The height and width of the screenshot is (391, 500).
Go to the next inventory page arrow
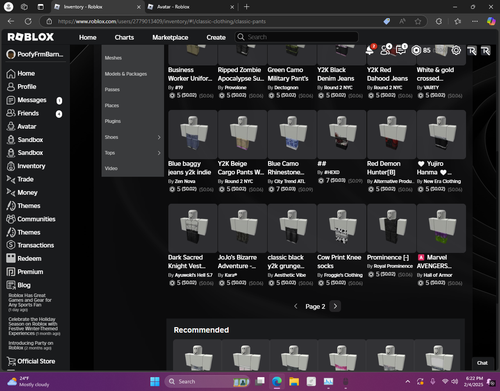pyautogui.click(x=335, y=306)
